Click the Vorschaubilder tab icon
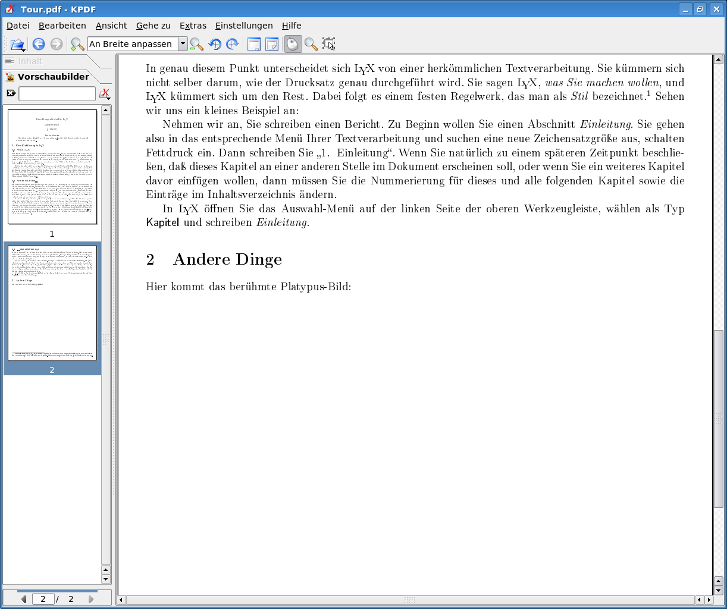Viewport: 727px width, 609px height. (10, 77)
